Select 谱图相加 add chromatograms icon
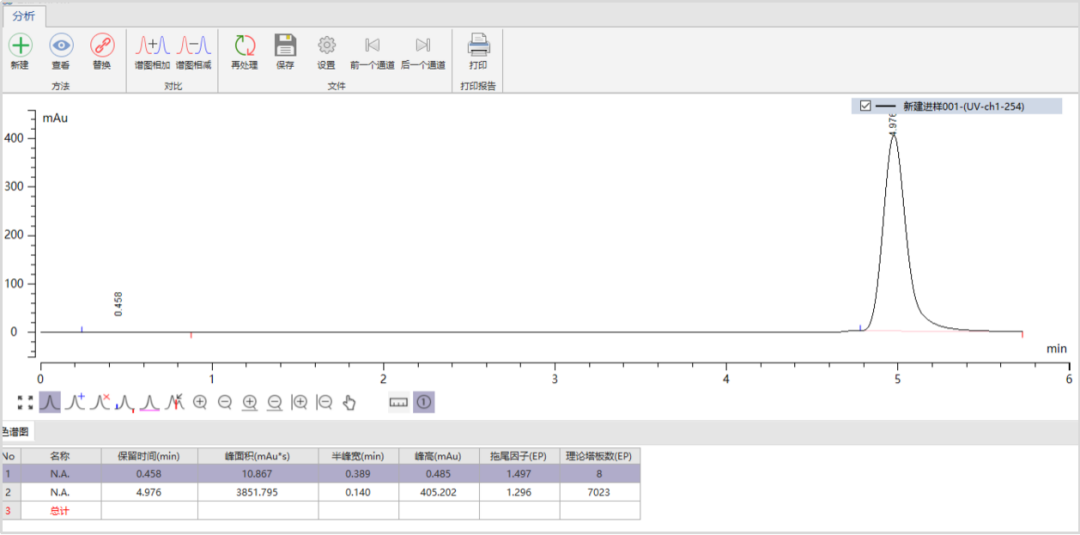1080x535 pixels. click(x=152, y=45)
